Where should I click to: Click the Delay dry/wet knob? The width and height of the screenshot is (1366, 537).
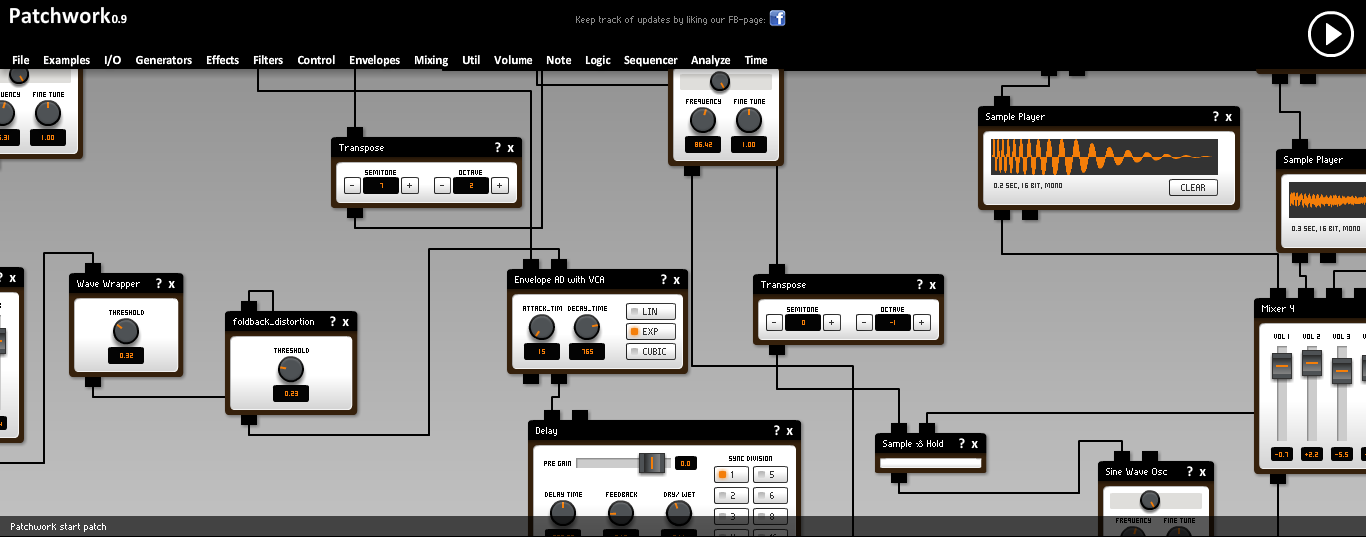[x=679, y=513]
